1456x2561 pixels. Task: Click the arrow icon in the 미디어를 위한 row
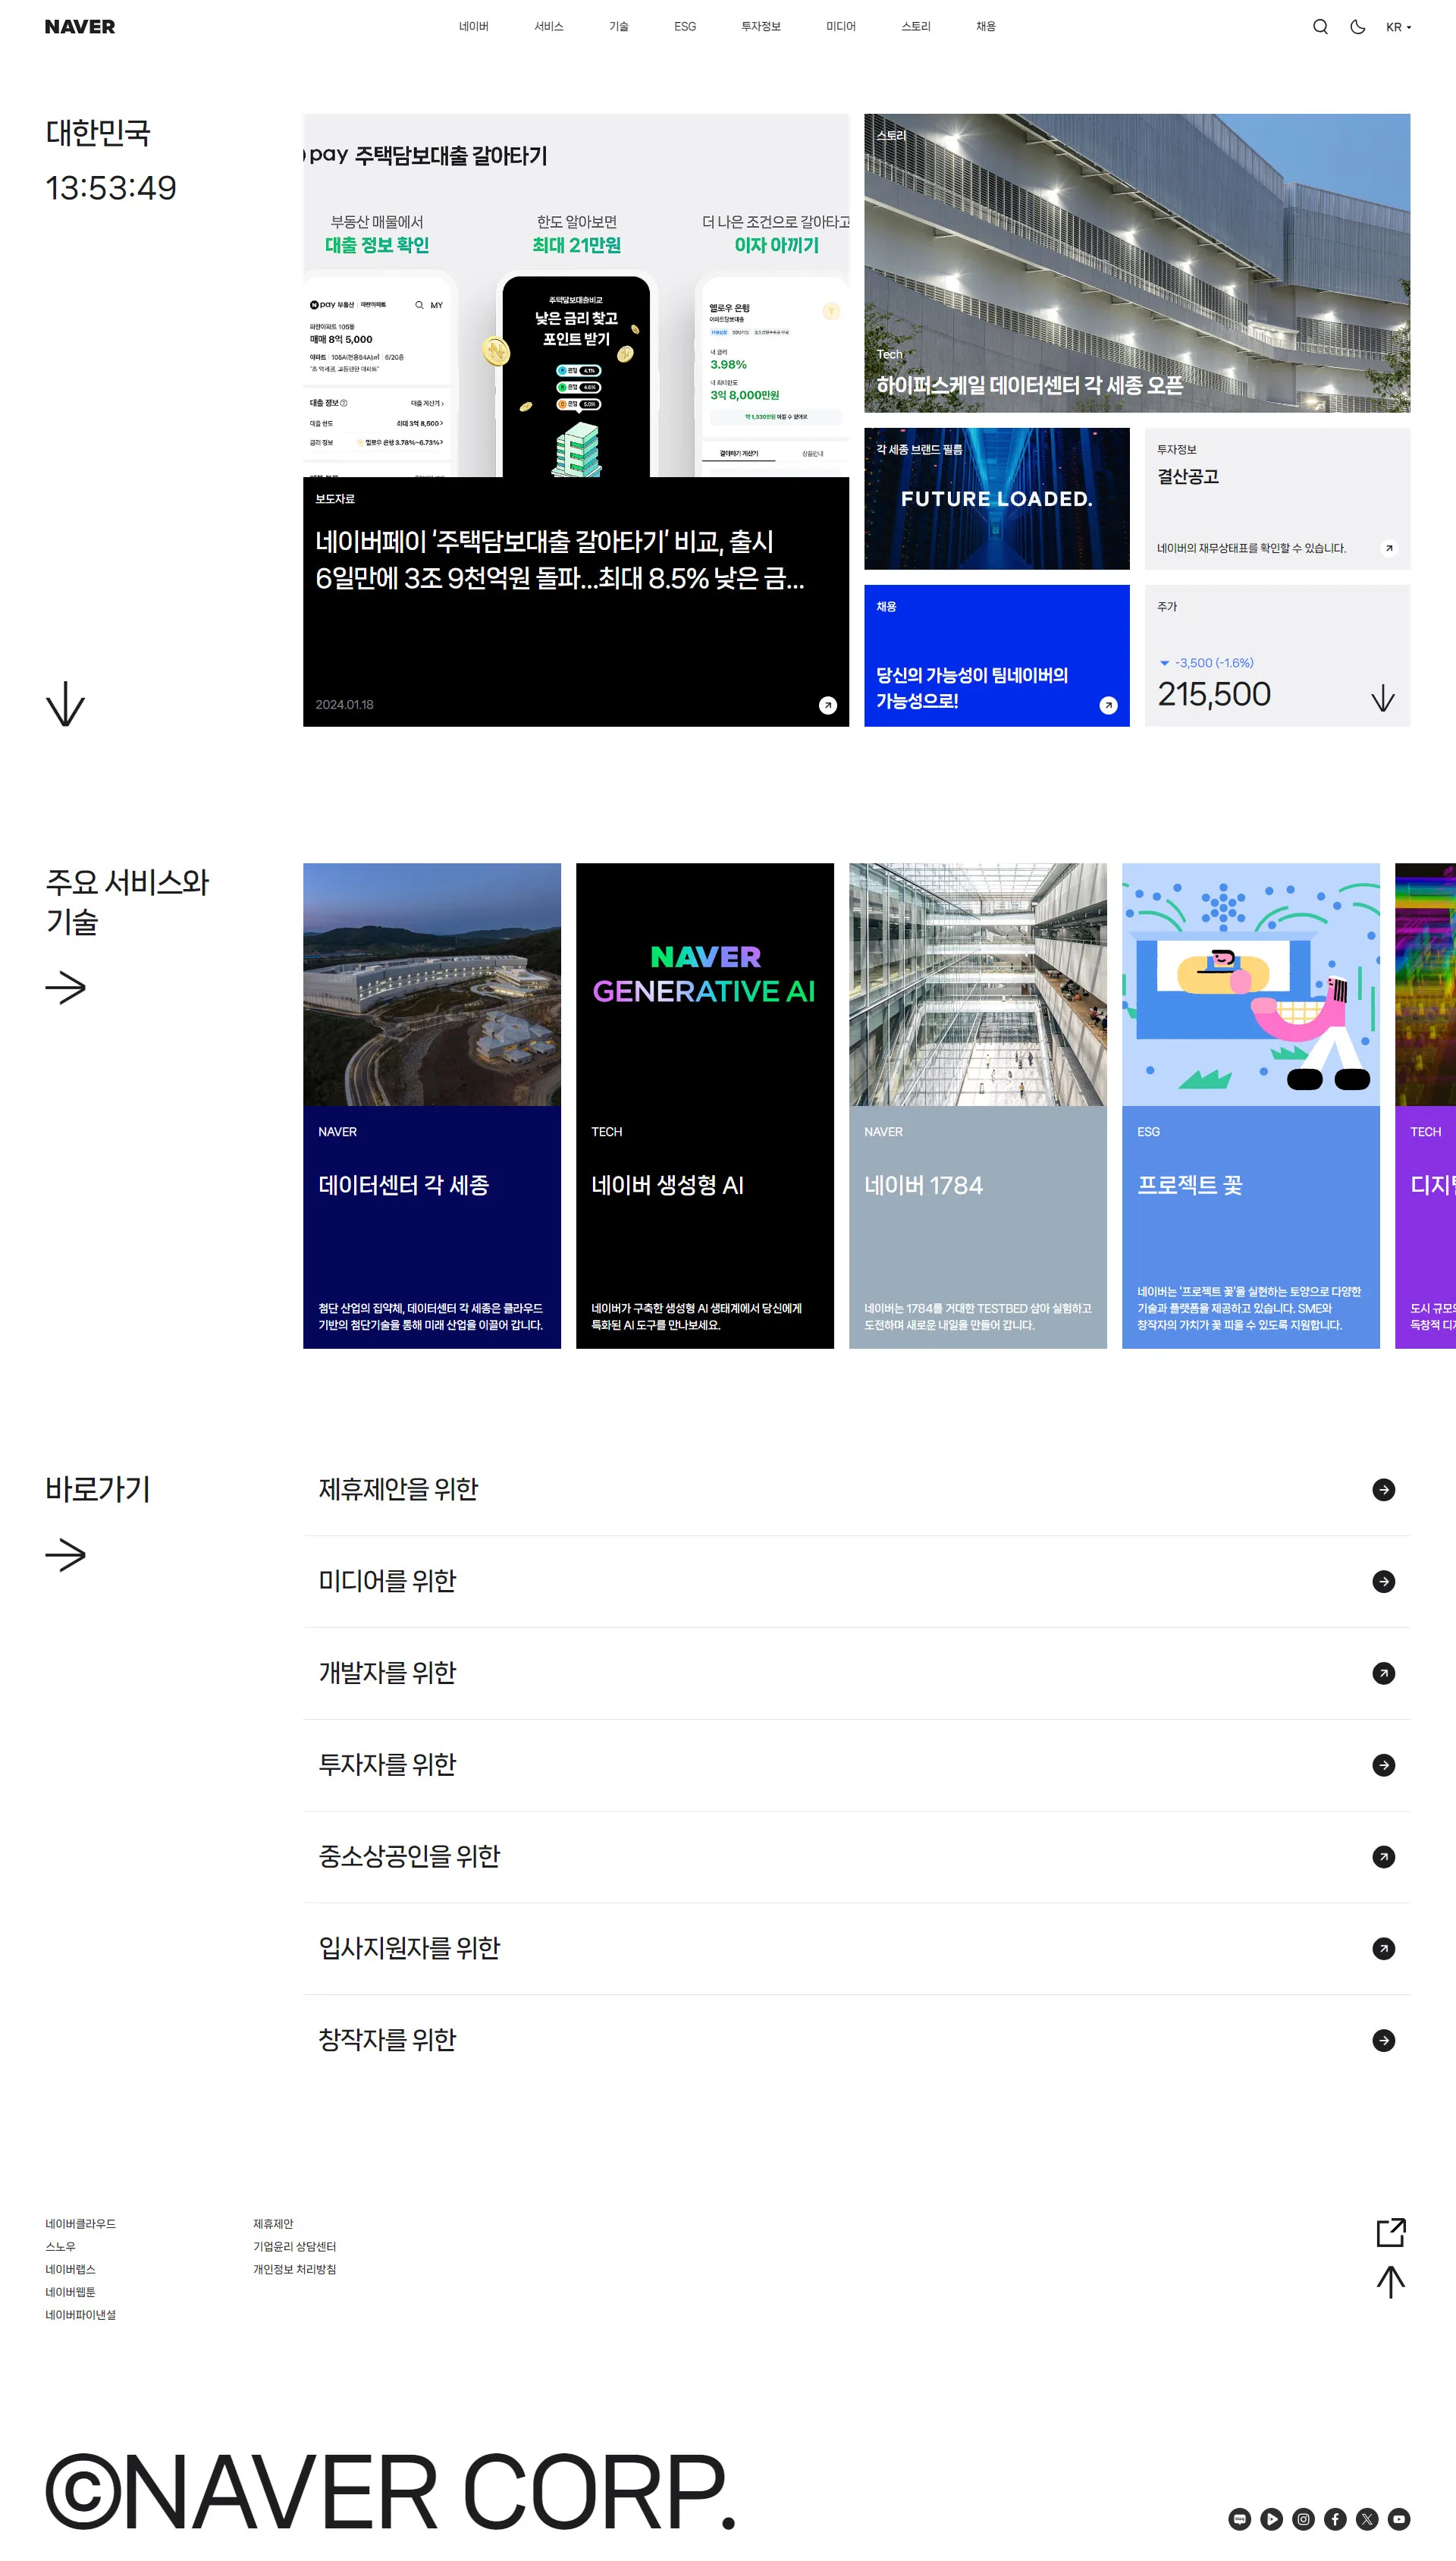(1384, 1582)
